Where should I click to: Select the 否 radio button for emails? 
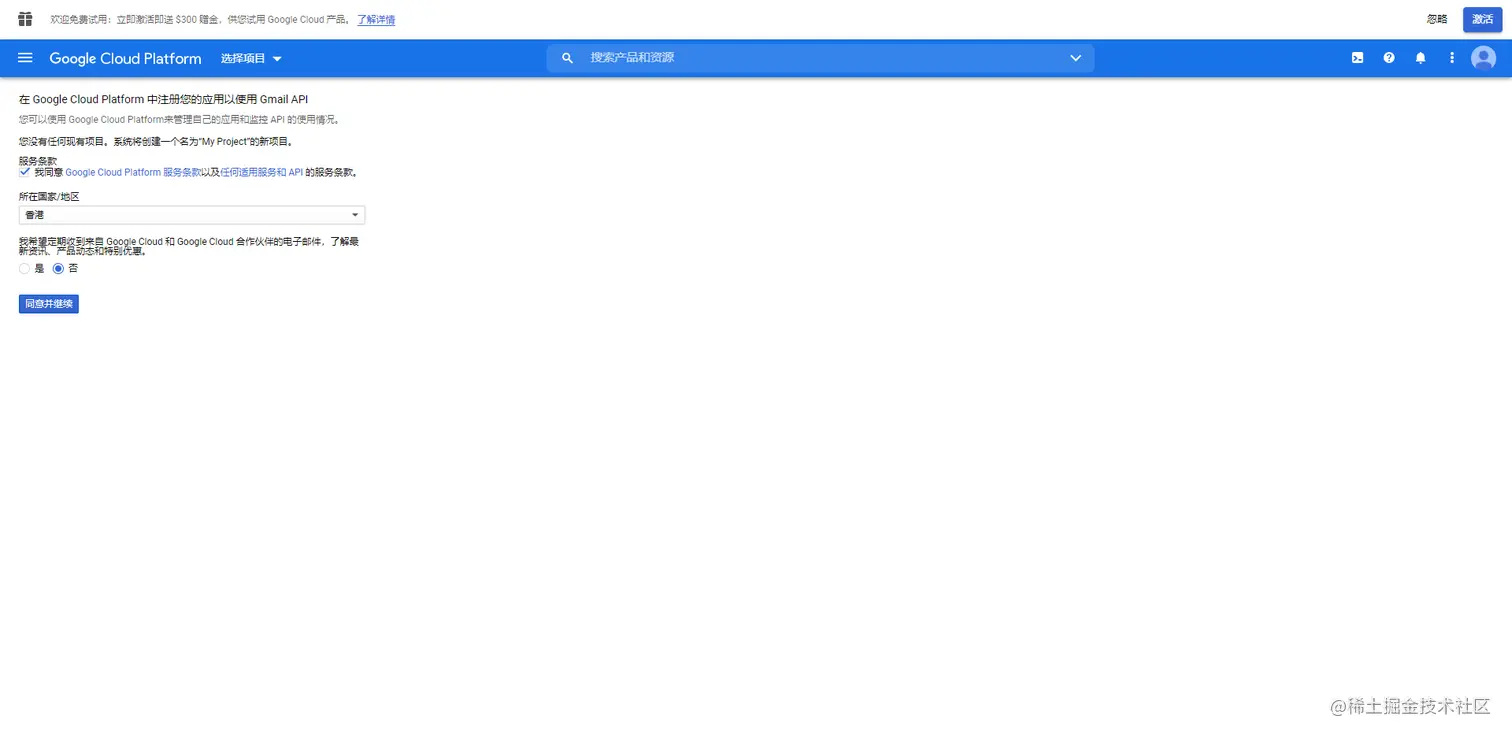coord(58,269)
